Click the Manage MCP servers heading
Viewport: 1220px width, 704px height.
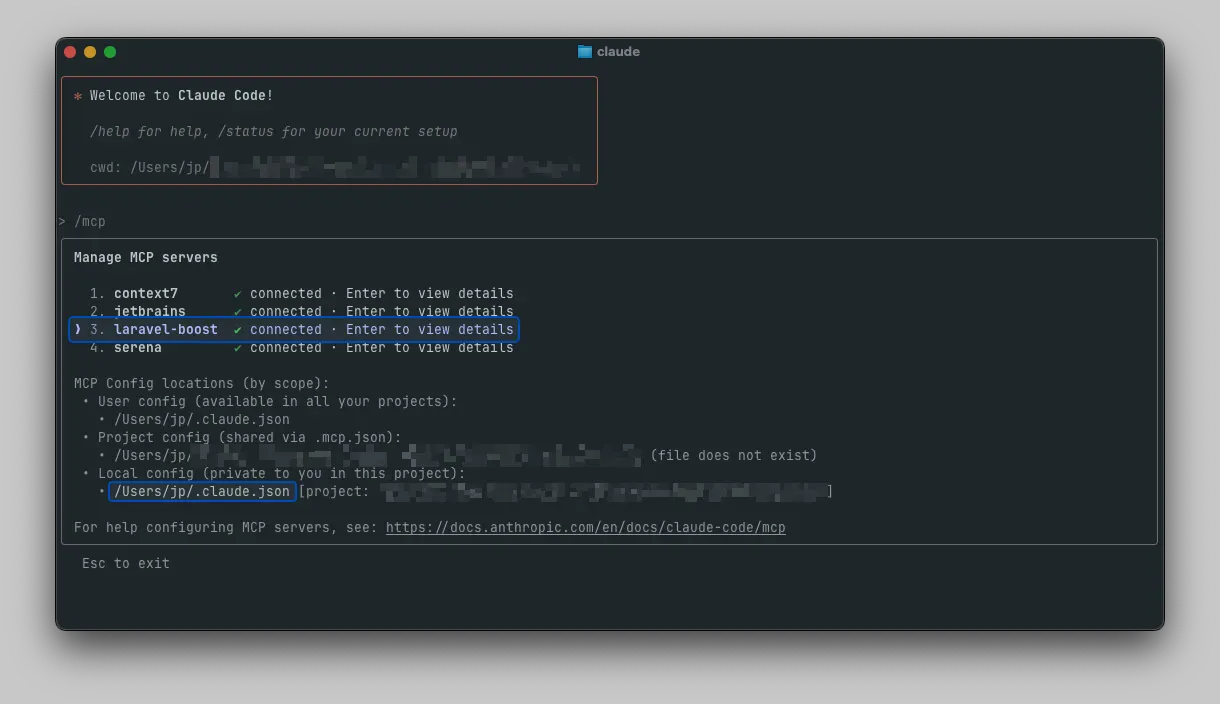146,257
